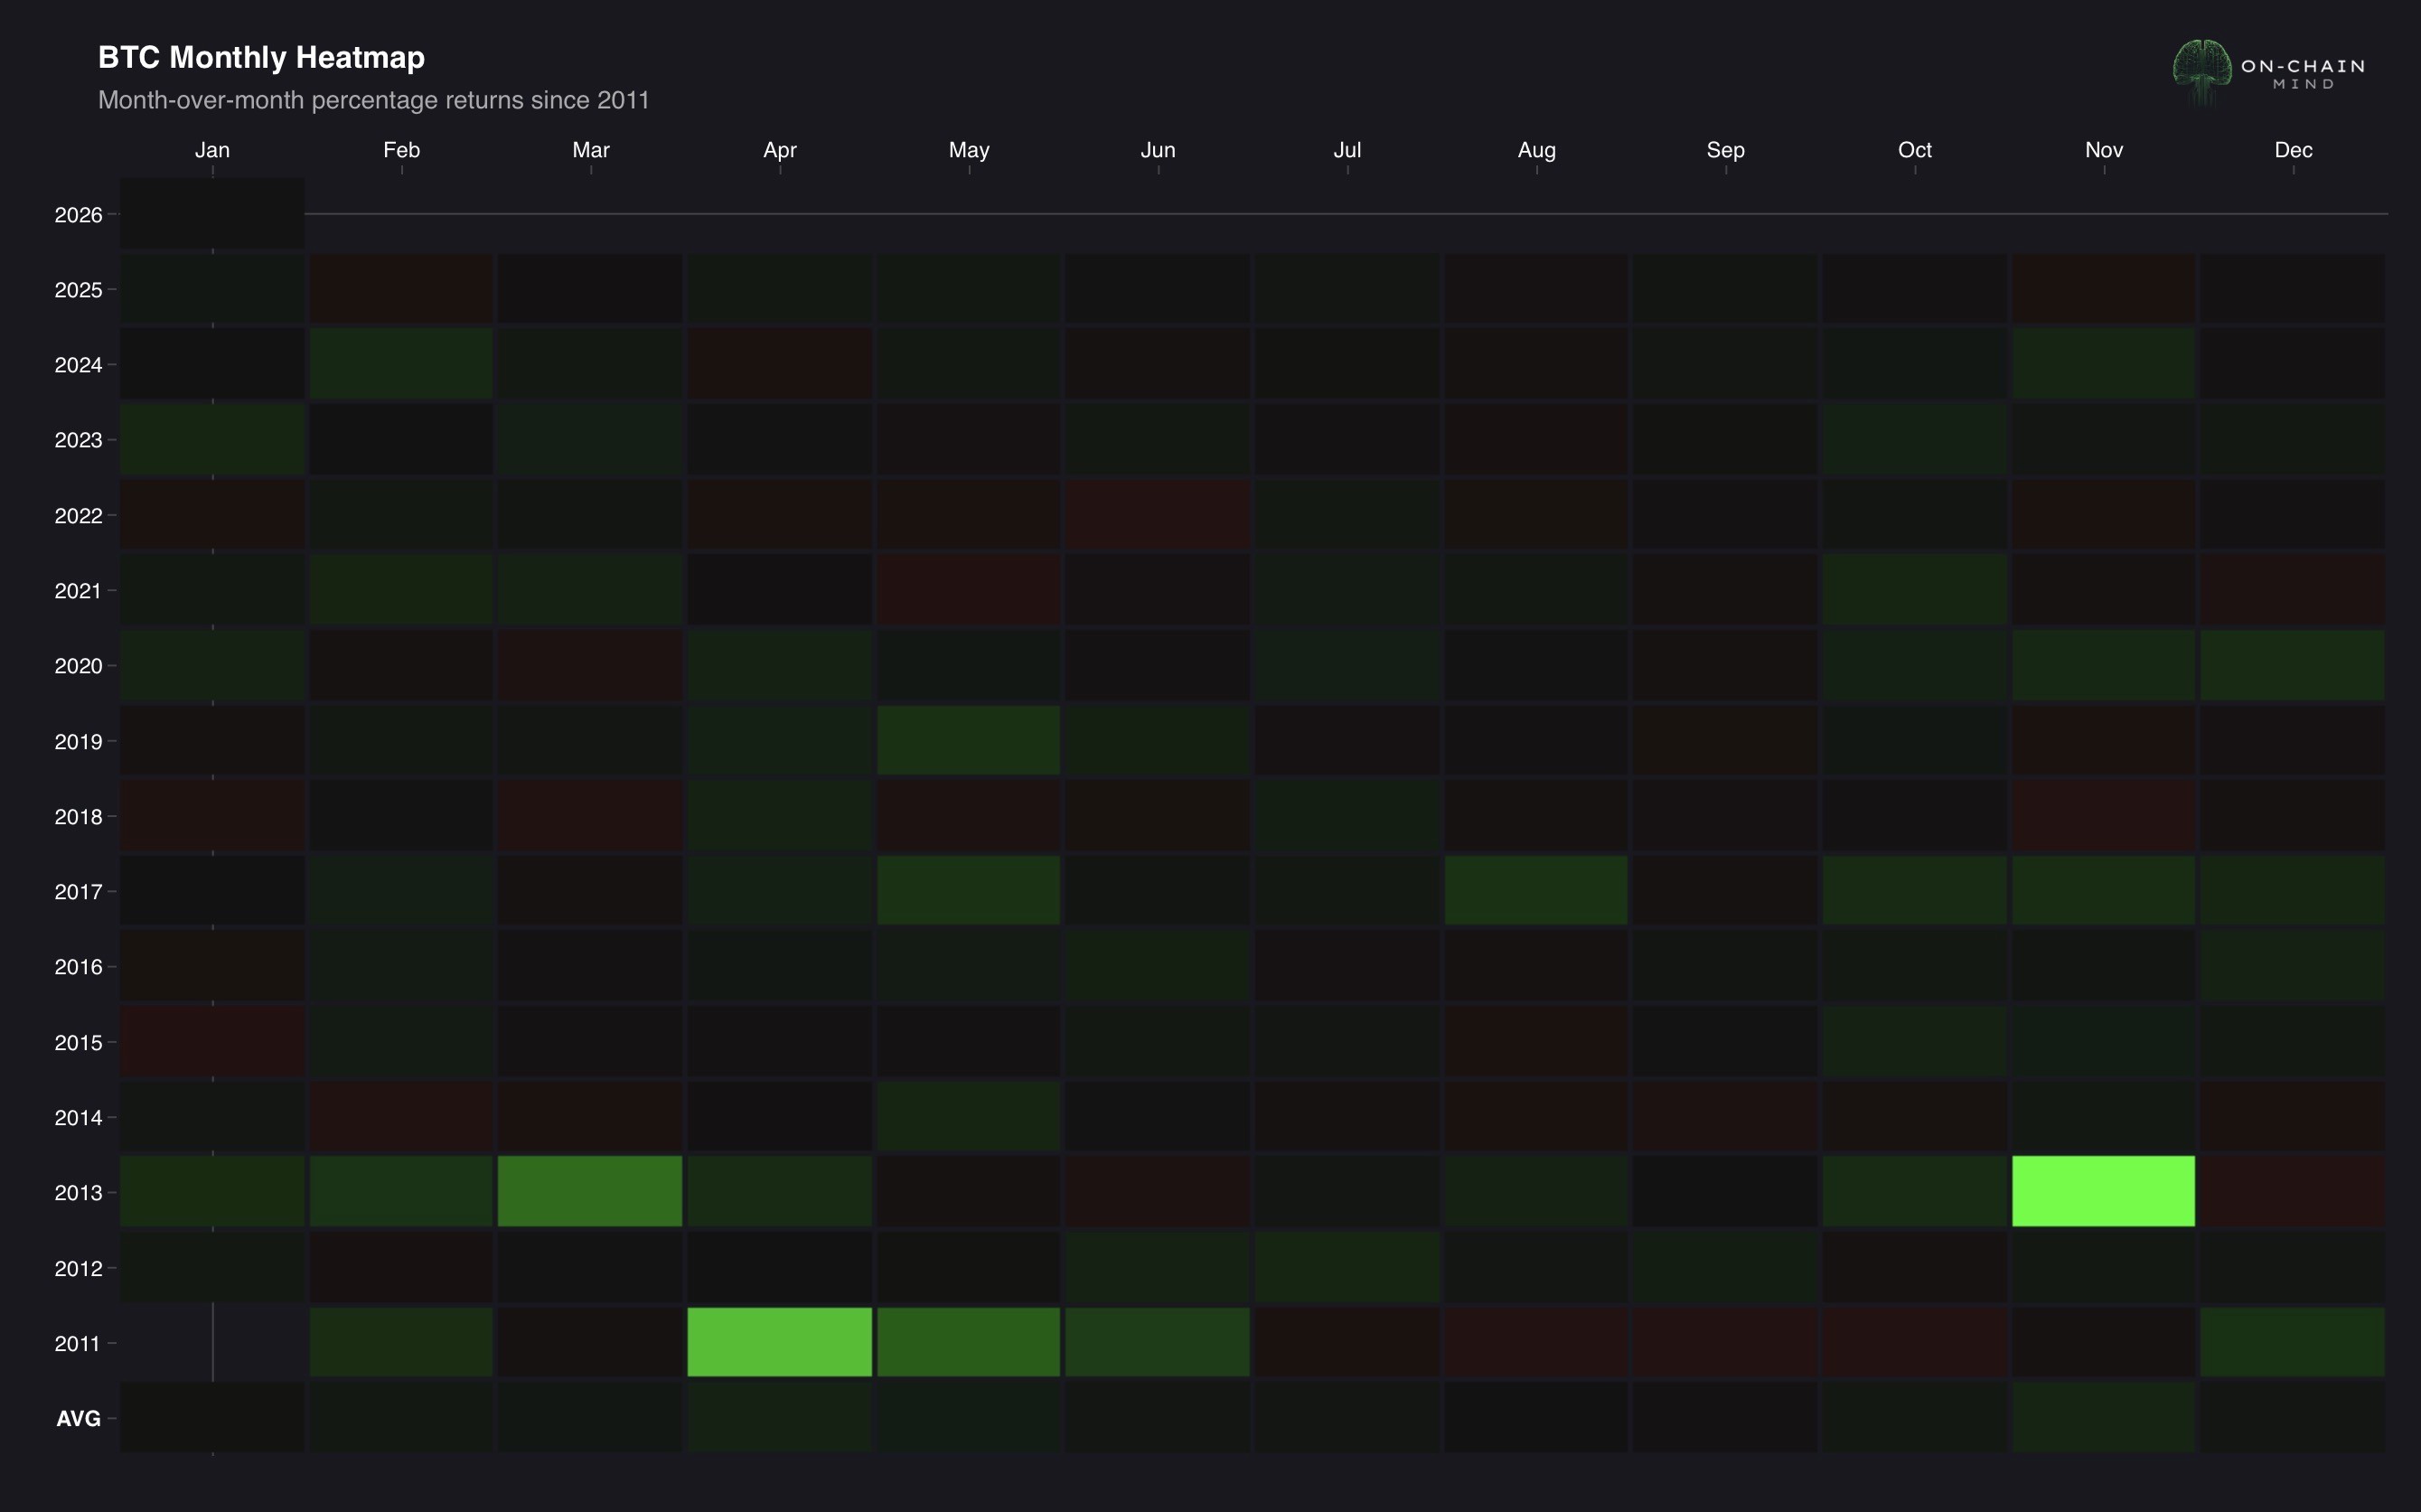Click the December 2011 green cell
The height and width of the screenshot is (1512, 2421).
tap(2292, 1342)
